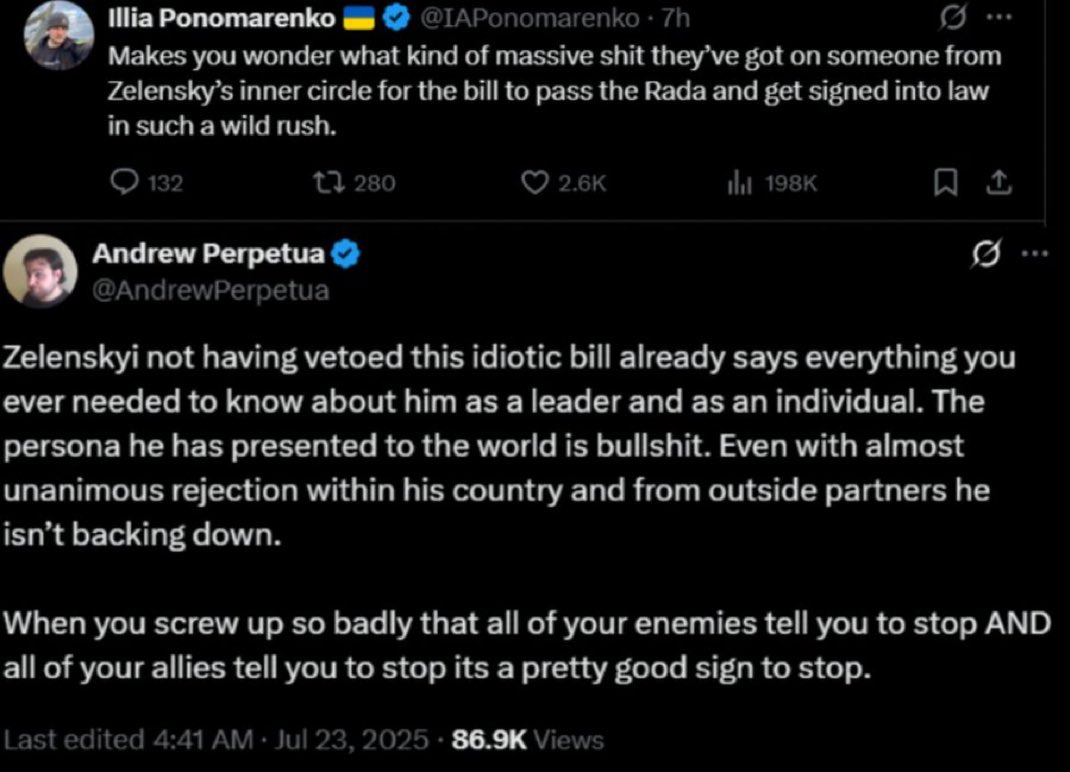Open Illia Ponomarenko's profile picture
1070x772 pixels.
[x=59, y=35]
